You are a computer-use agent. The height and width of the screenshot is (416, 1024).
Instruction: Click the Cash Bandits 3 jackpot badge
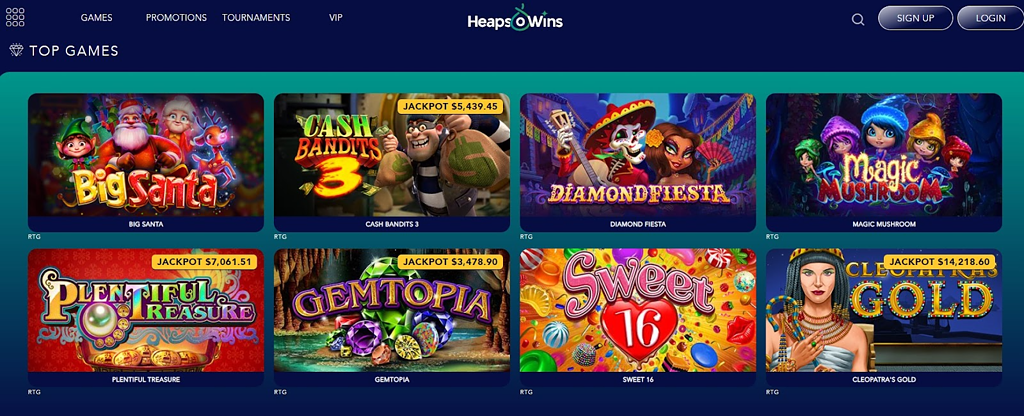(x=450, y=106)
